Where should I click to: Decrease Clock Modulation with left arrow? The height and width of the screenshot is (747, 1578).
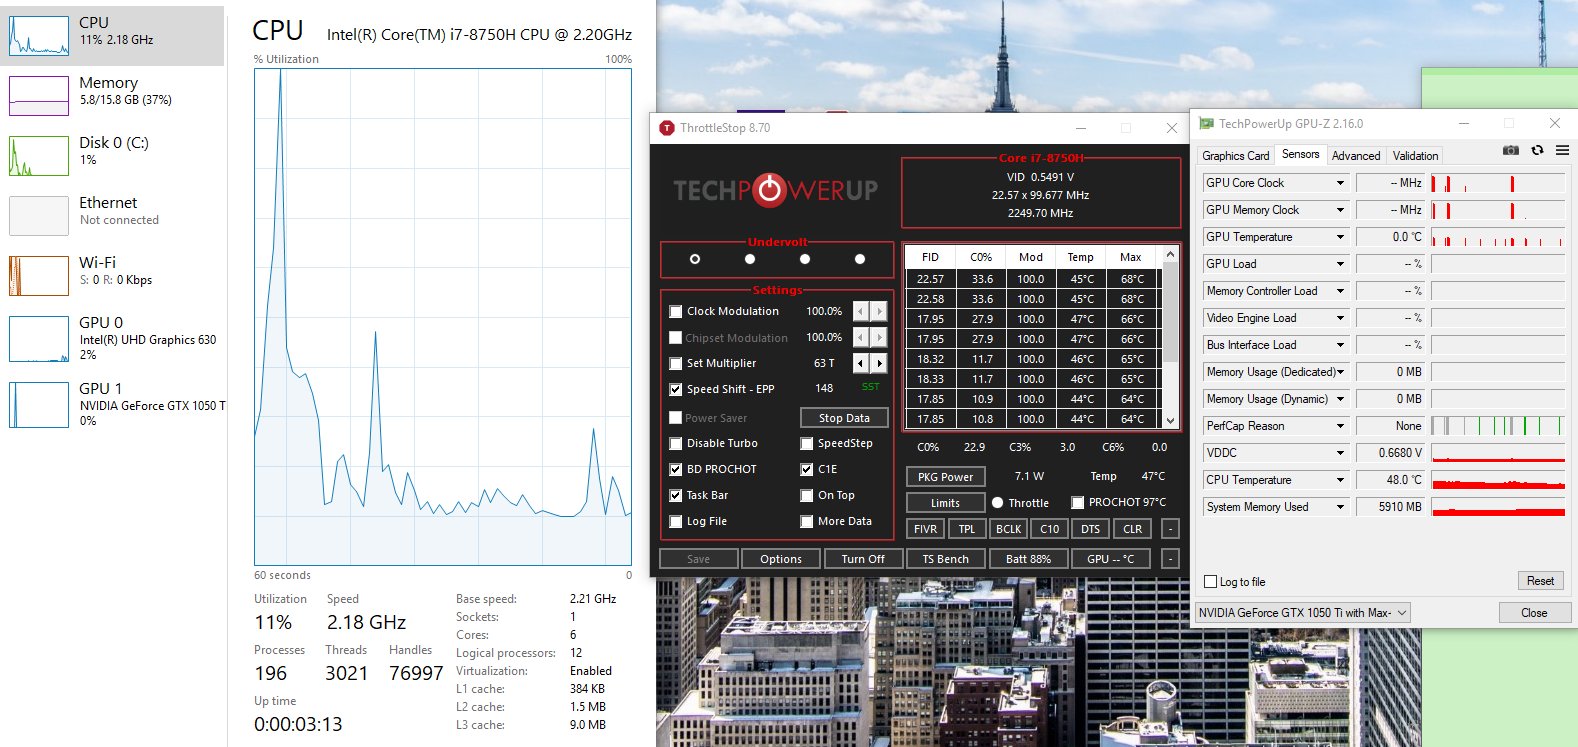click(x=860, y=311)
